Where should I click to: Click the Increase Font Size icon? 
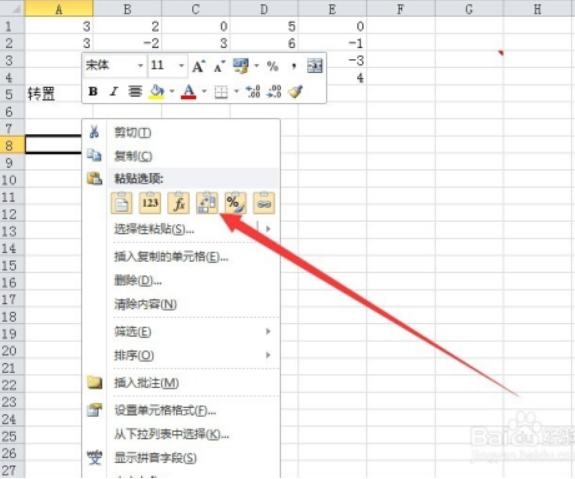point(198,66)
